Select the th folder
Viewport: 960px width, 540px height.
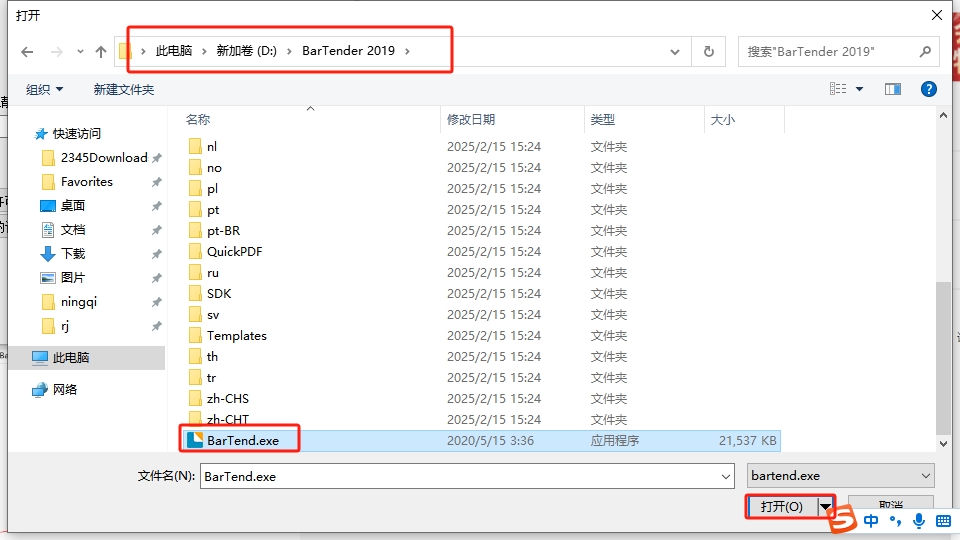coord(212,356)
